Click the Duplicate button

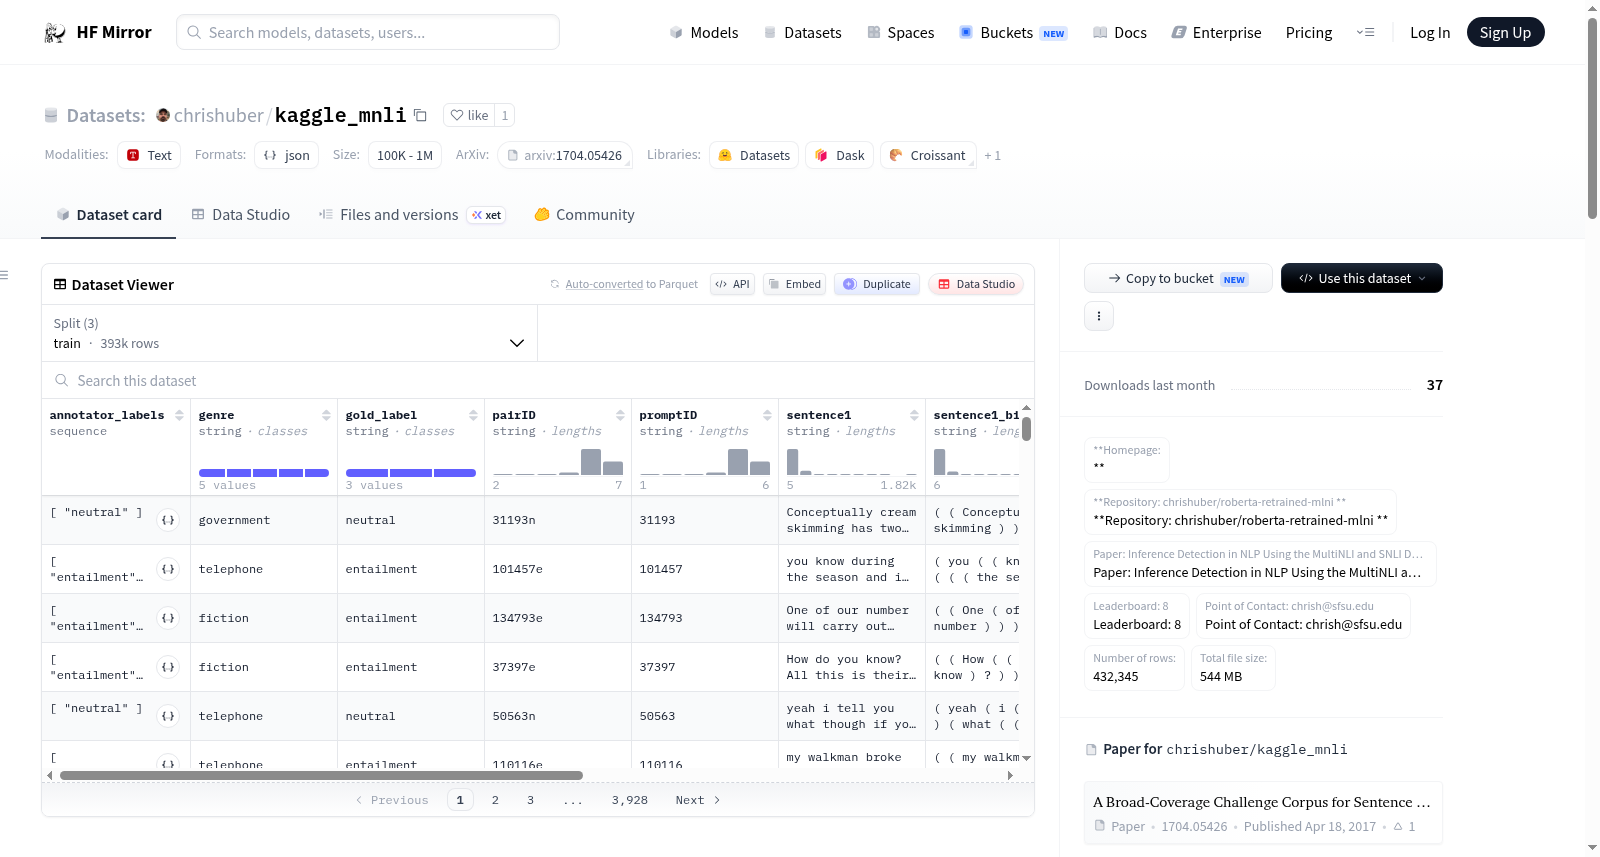(x=876, y=284)
